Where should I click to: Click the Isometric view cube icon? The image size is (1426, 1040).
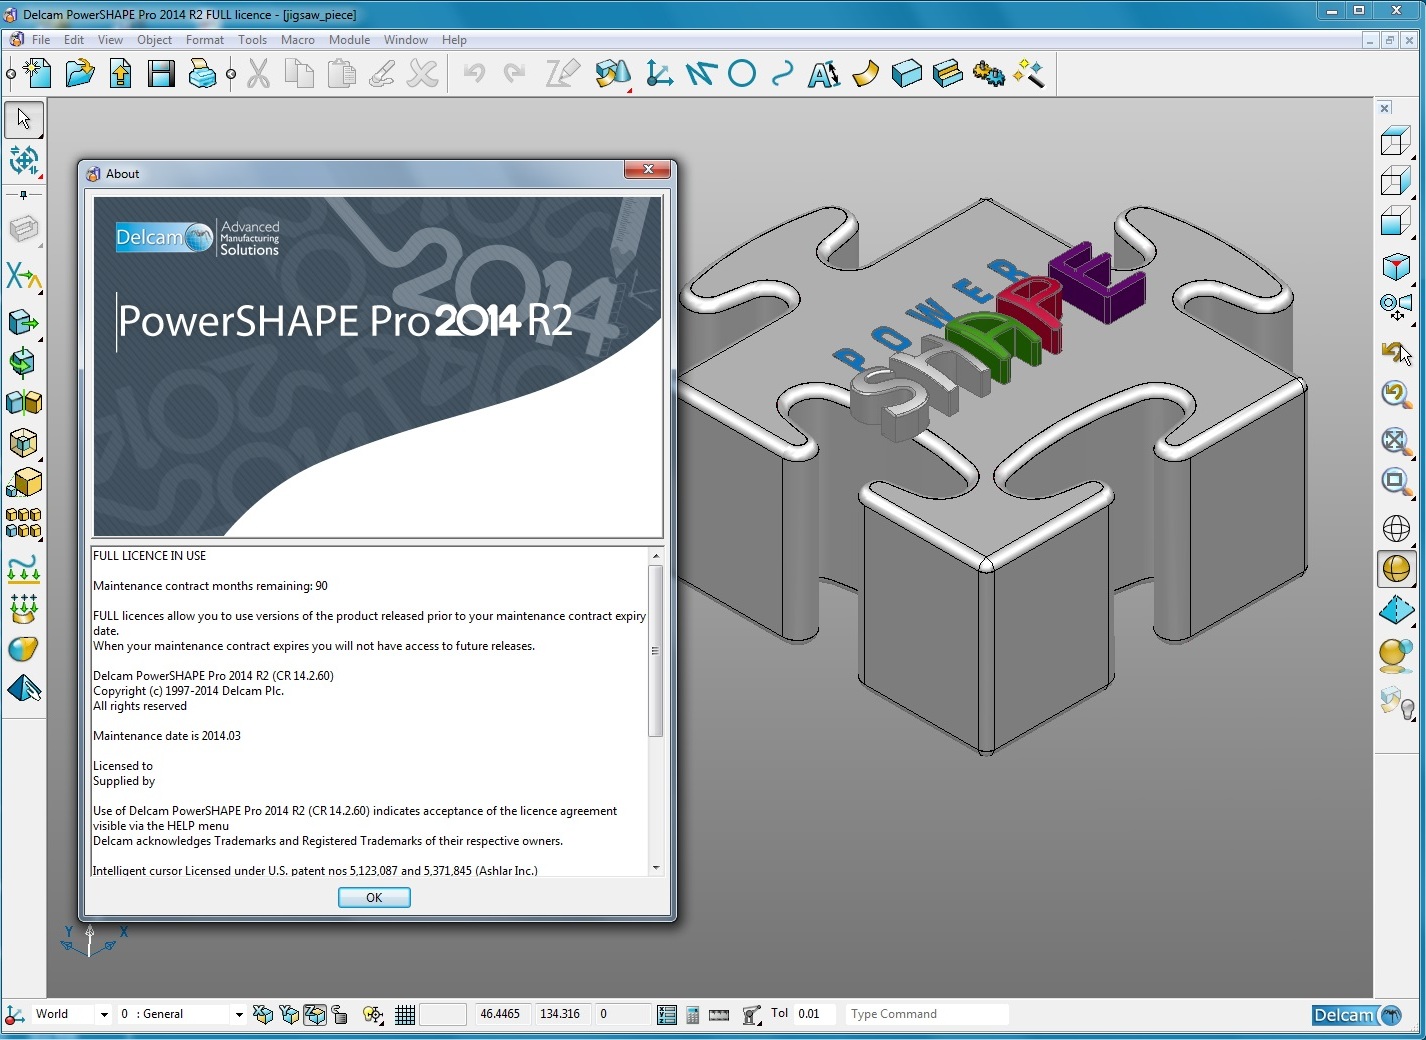coord(1396,266)
